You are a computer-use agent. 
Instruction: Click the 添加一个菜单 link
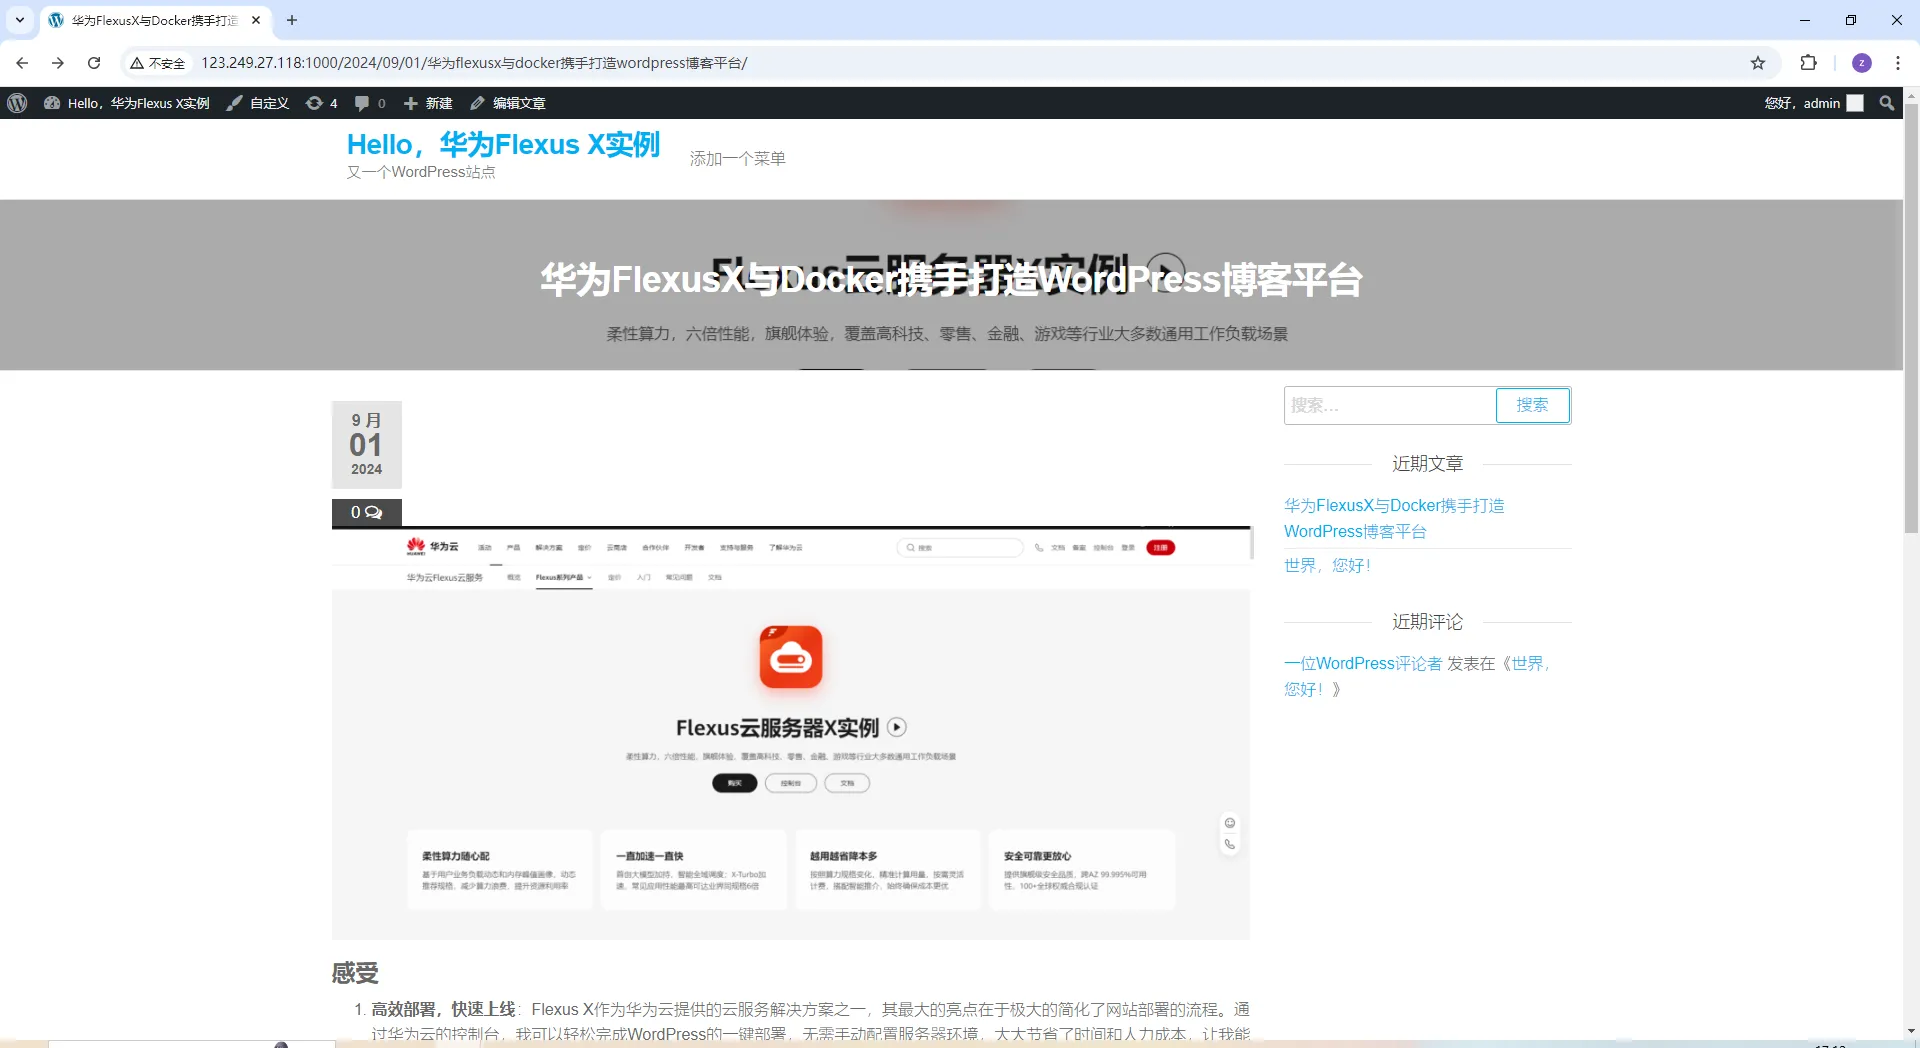[738, 158]
